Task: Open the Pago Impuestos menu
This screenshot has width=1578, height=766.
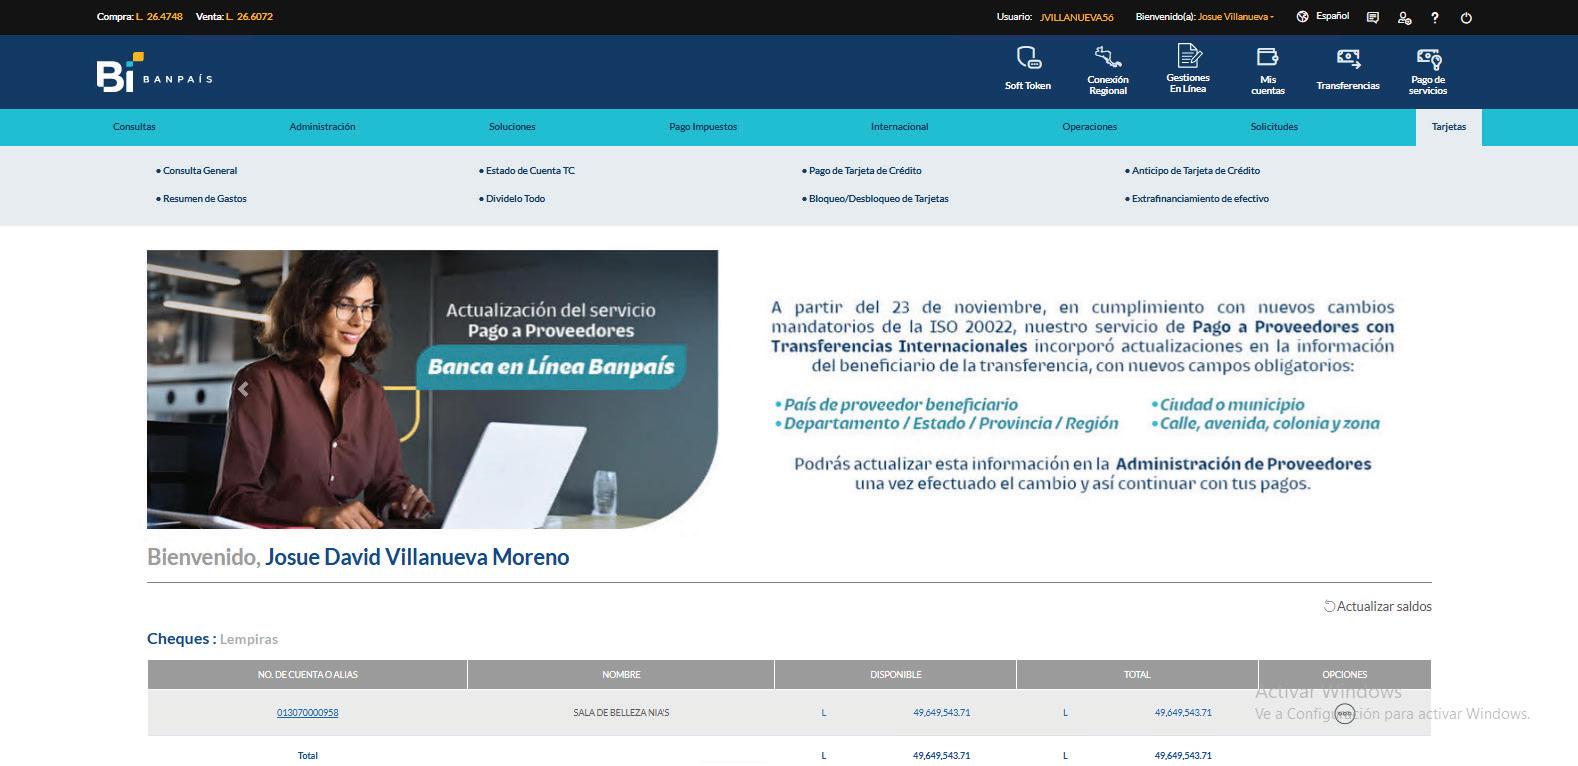Action: [x=703, y=127]
